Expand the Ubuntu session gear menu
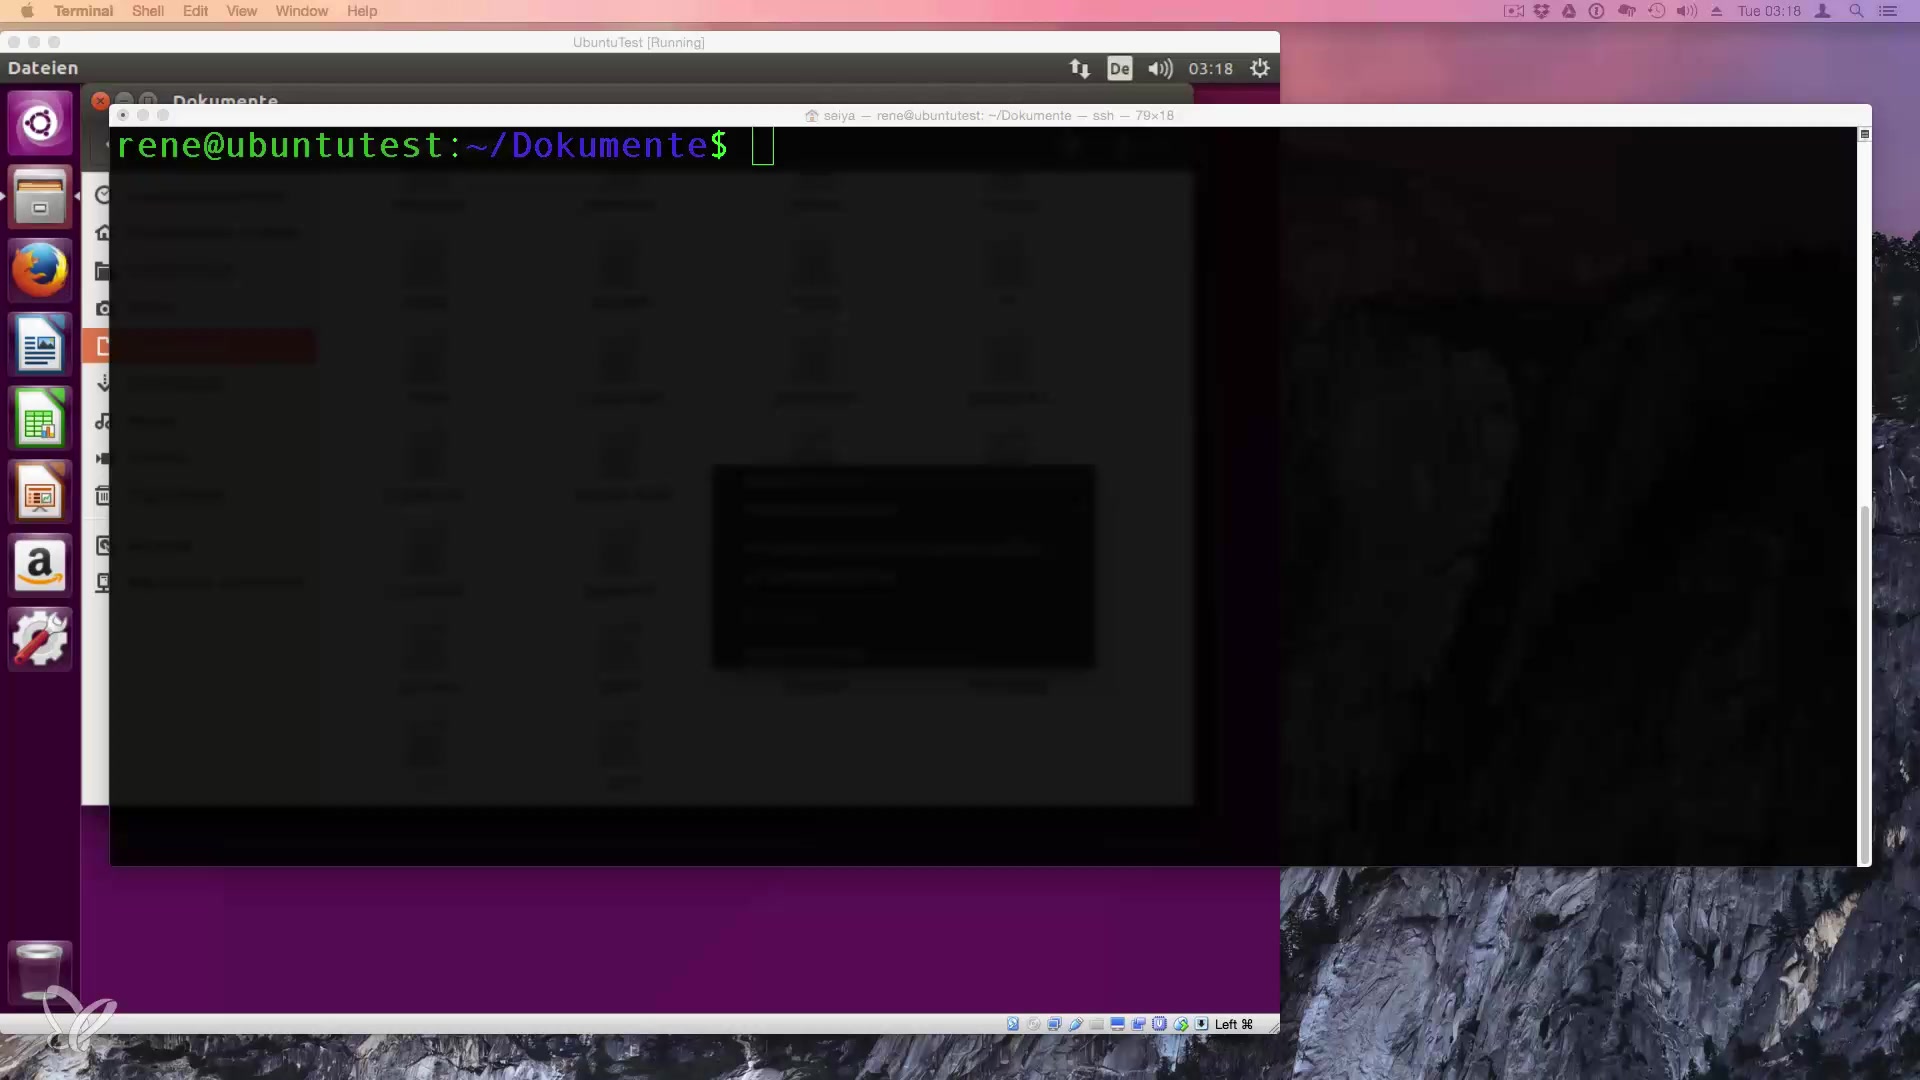 pos(1260,68)
